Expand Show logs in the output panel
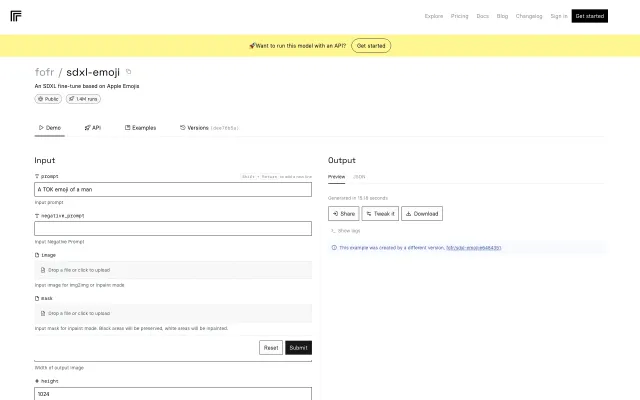 346,230
